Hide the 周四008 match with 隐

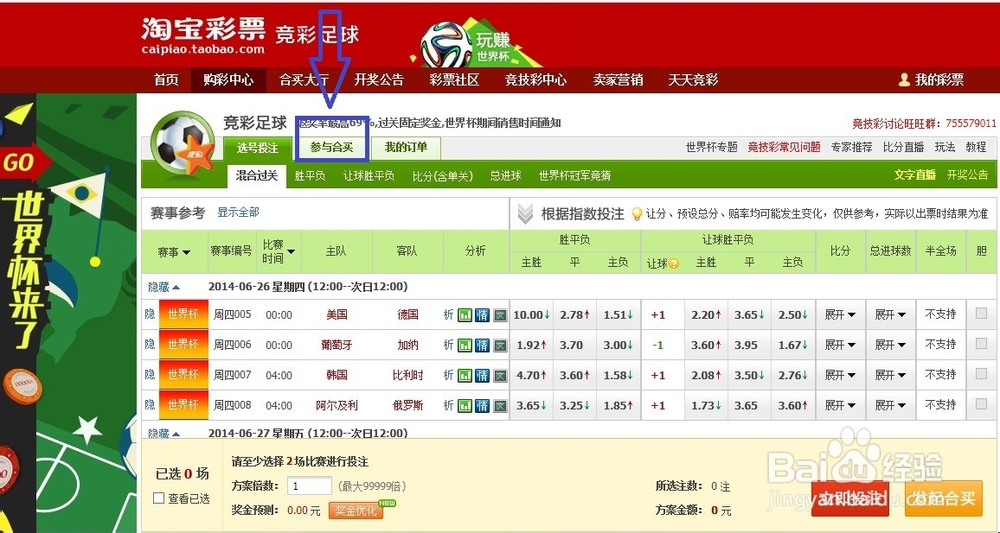(150, 404)
